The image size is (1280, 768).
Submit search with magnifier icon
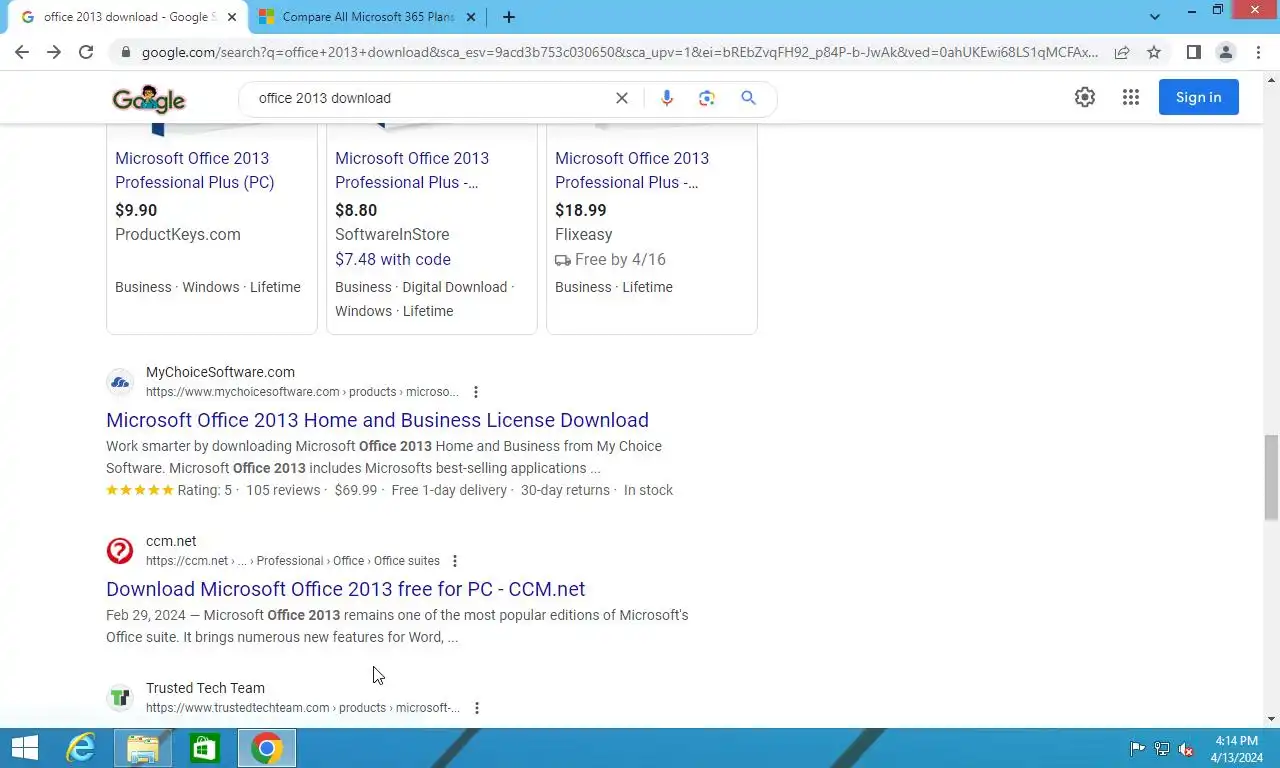748,98
